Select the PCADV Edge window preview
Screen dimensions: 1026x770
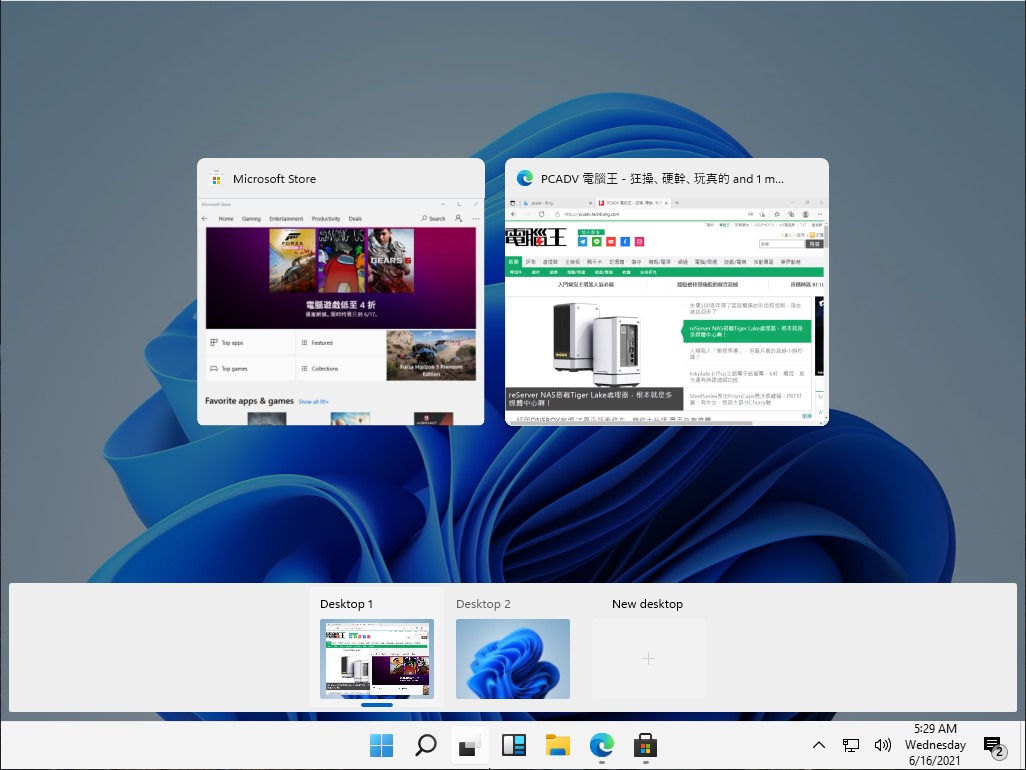pos(667,310)
